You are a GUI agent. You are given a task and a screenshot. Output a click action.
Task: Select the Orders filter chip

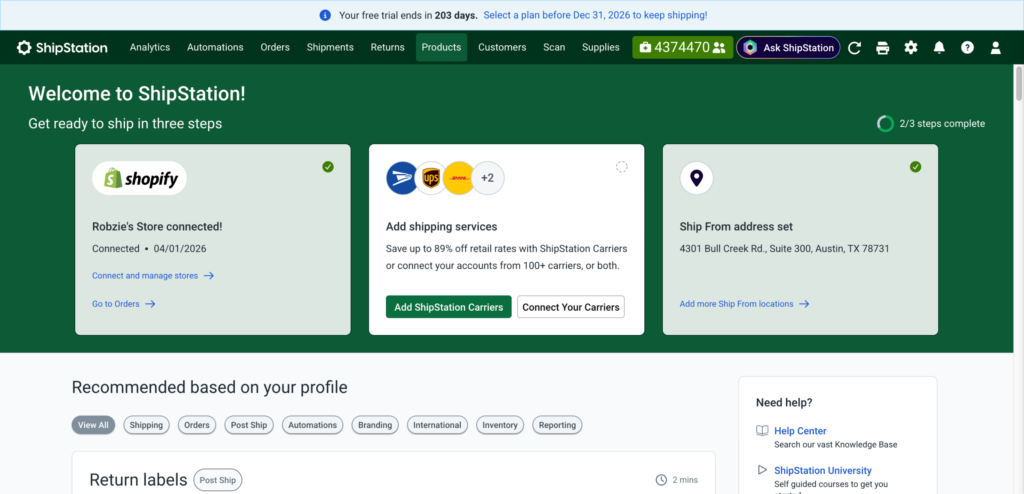(x=197, y=425)
